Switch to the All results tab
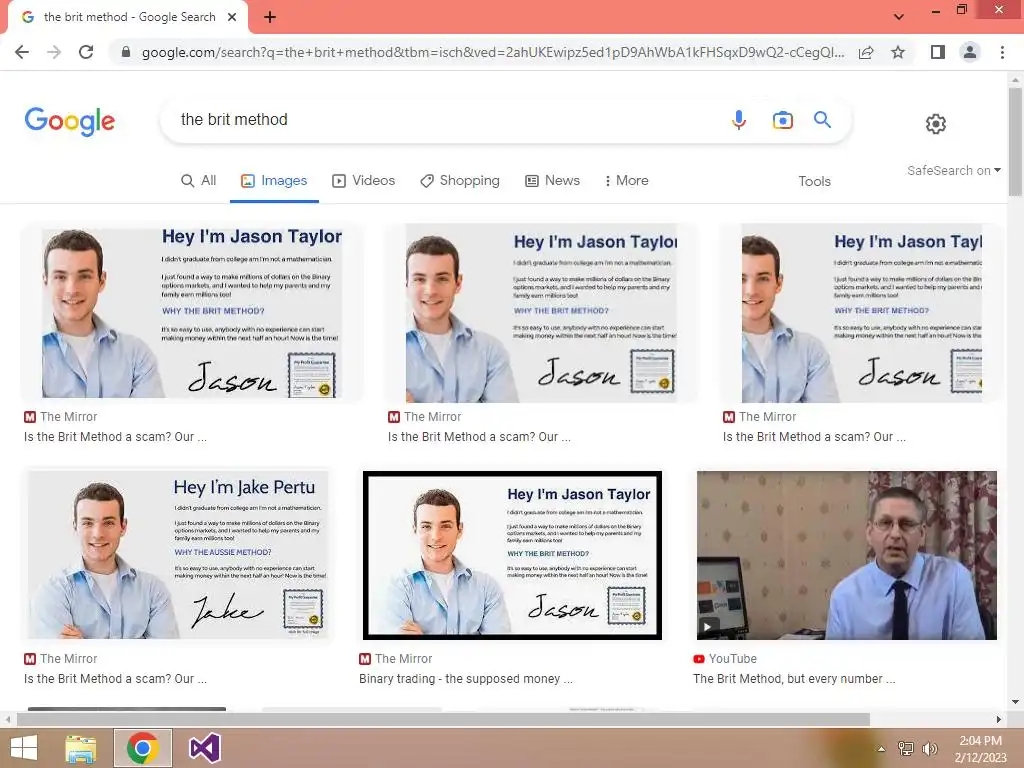Viewport: 1024px width, 768px height. [x=199, y=180]
